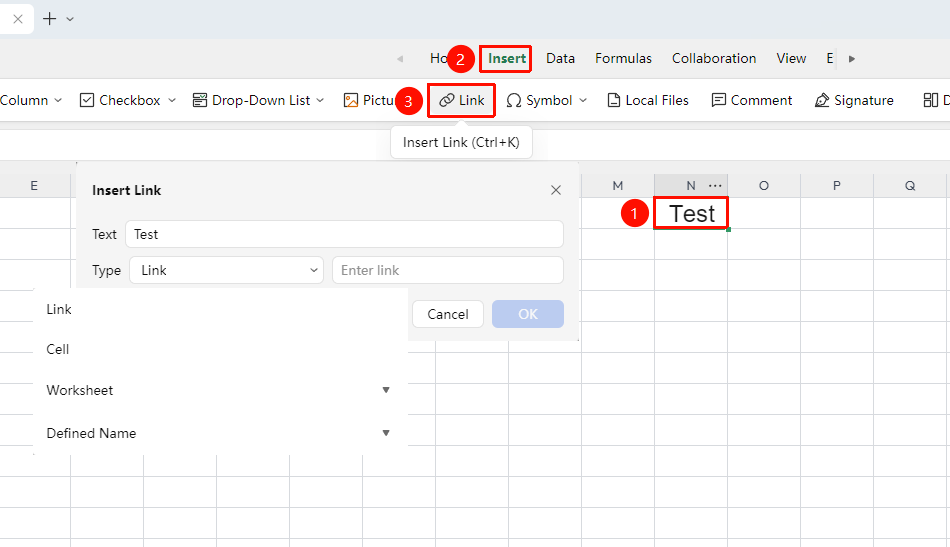Image resolution: width=950 pixels, height=547 pixels.
Task: Select column E header
Action: click(x=35, y=186)
